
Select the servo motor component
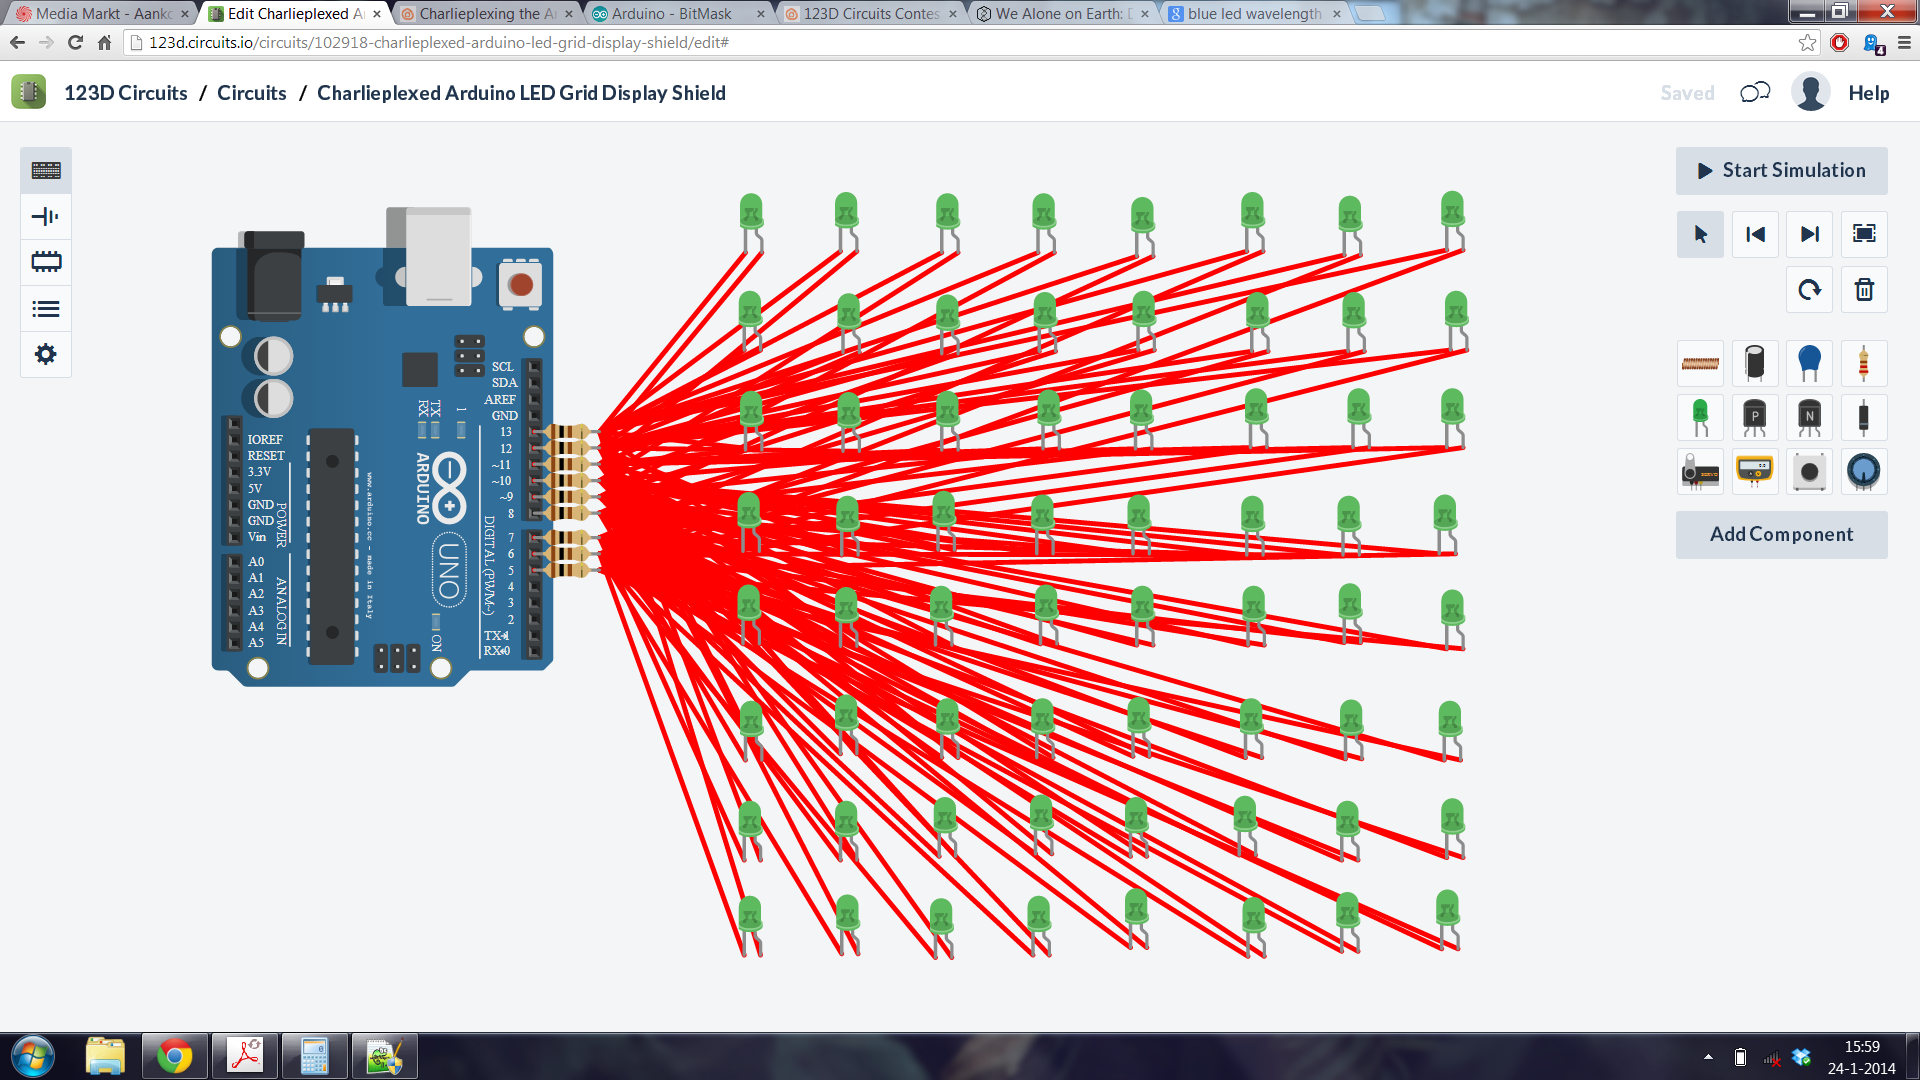1701,471
